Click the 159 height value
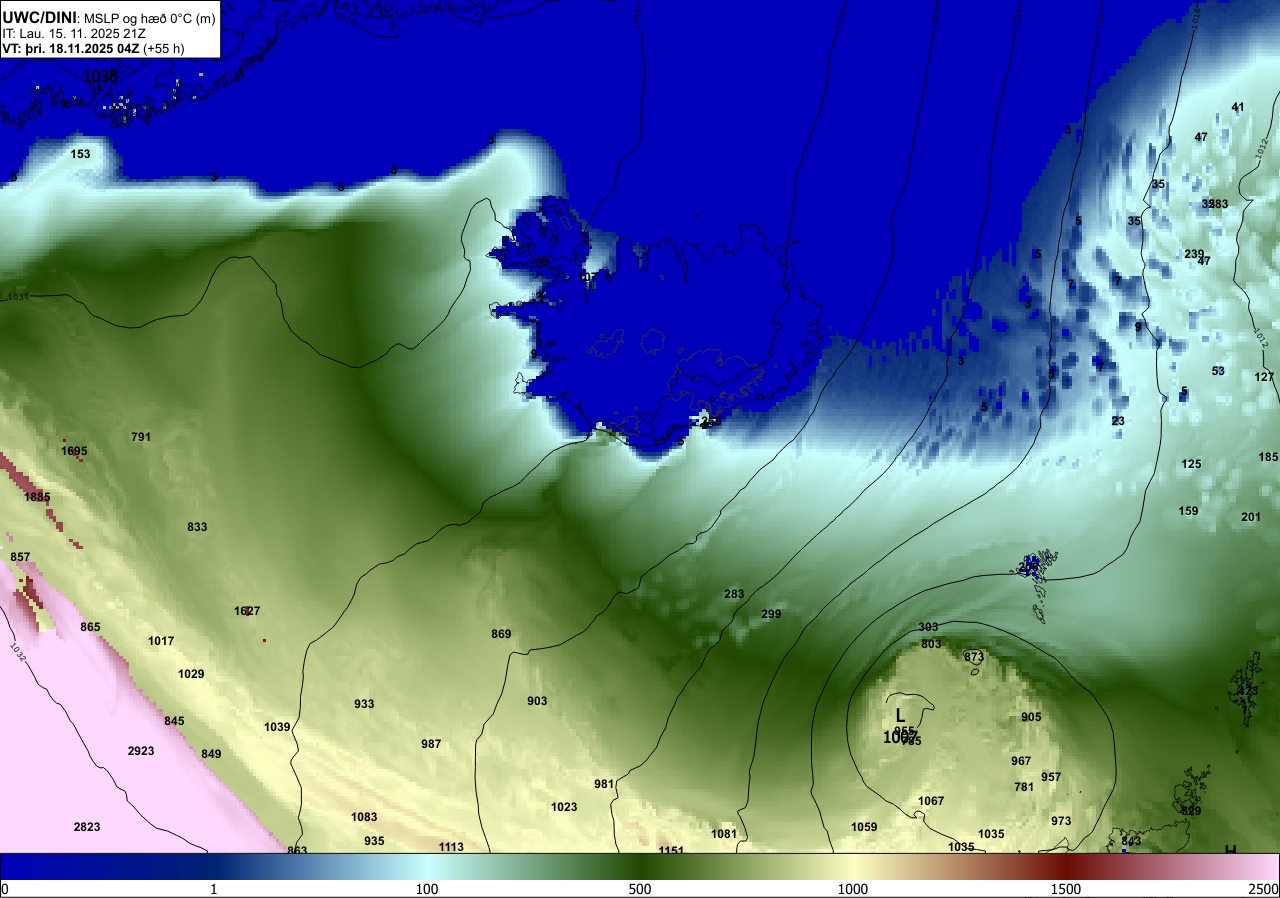1280x898 pixels. pos(1188,511)
